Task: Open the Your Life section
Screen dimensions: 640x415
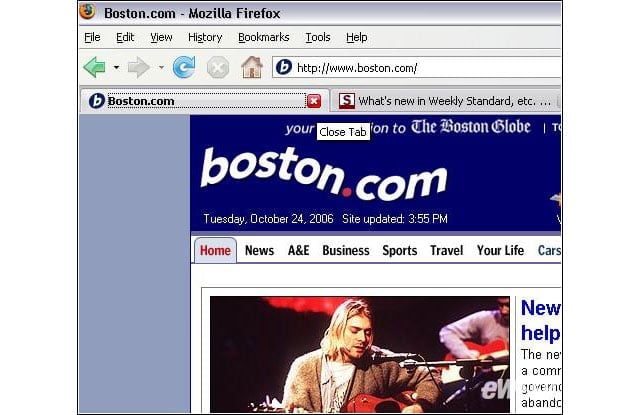Action: pyautogui.click(x=500, y=250)
